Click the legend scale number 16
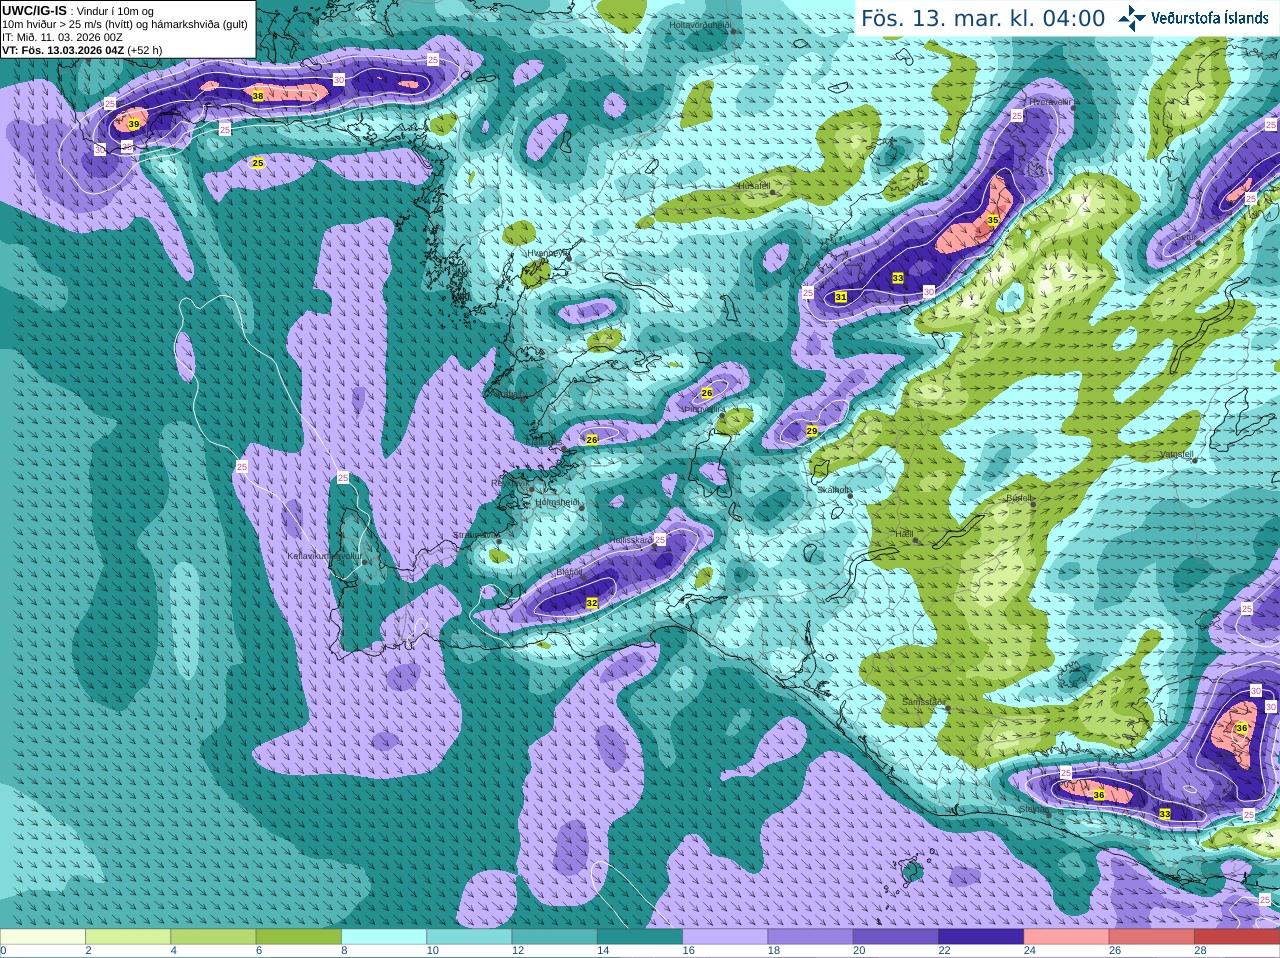The image size is (1280, 958). (x=688, y=951)
